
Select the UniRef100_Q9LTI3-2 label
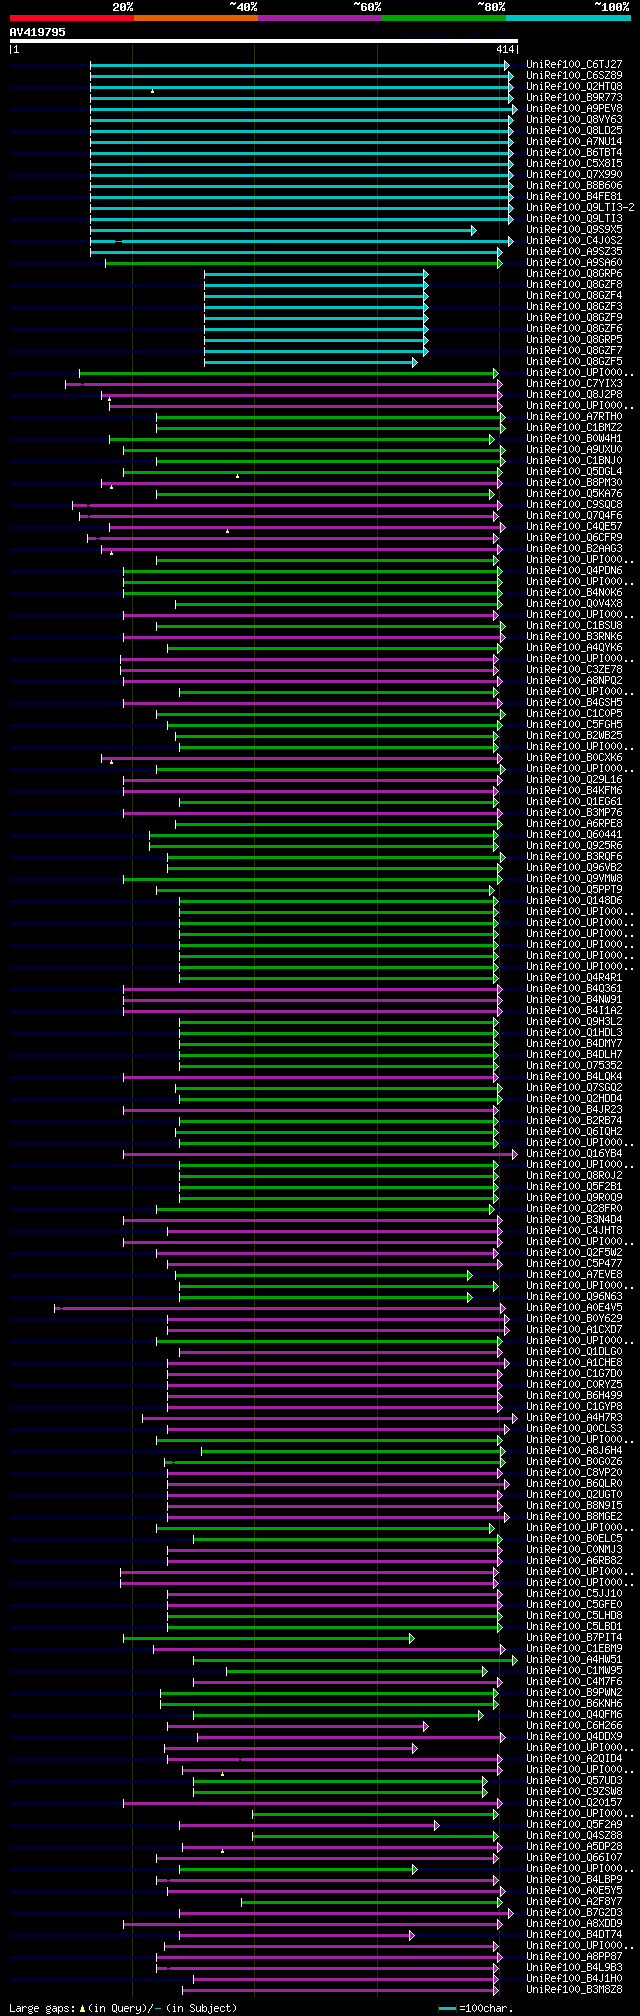tap(580, 208)
